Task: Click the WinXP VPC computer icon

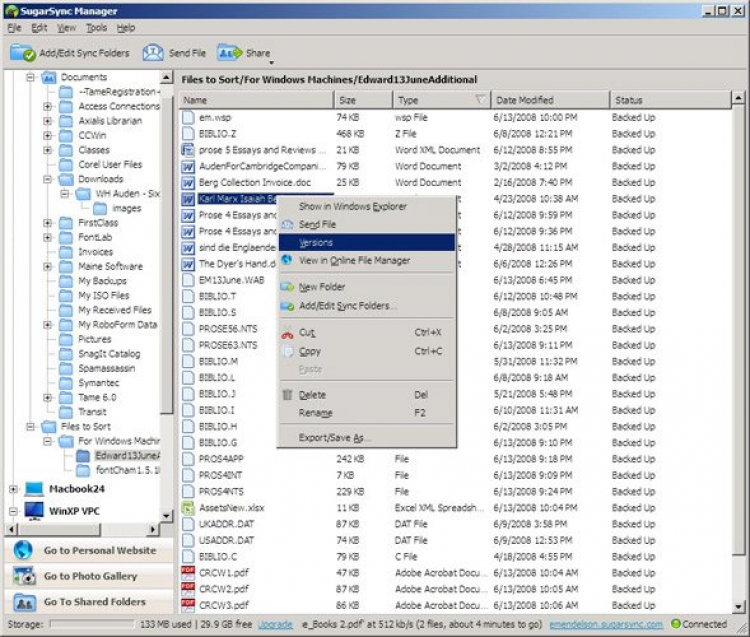Action: tap(34, 512)
